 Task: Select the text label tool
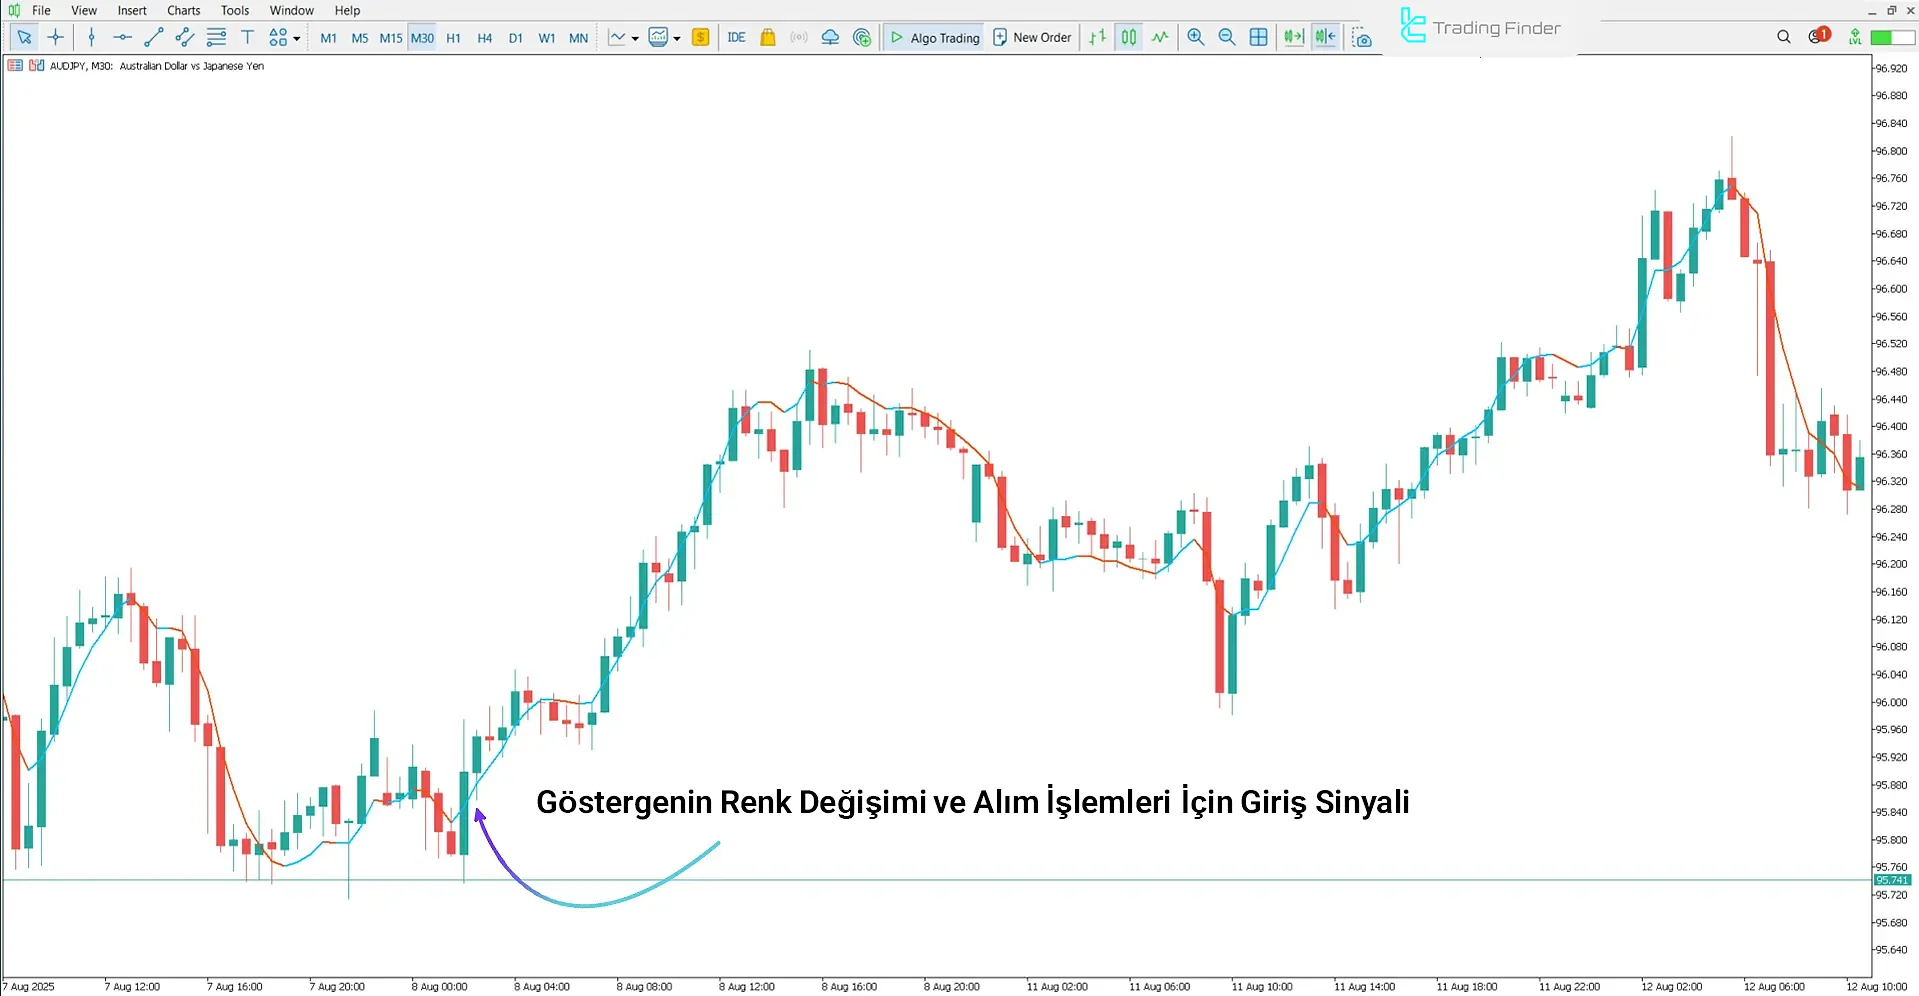pyautogui.click(x=247, y=38)
